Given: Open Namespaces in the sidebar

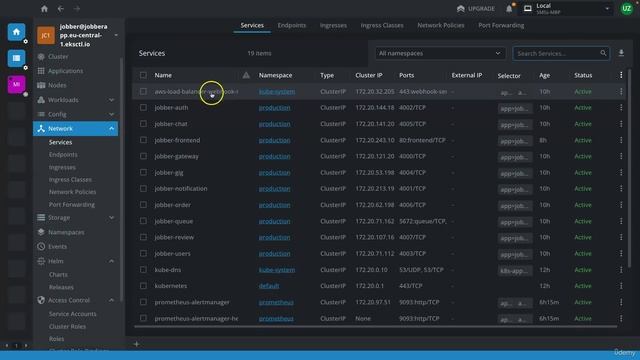Looking at the screenshot, I should pos(66,232).
